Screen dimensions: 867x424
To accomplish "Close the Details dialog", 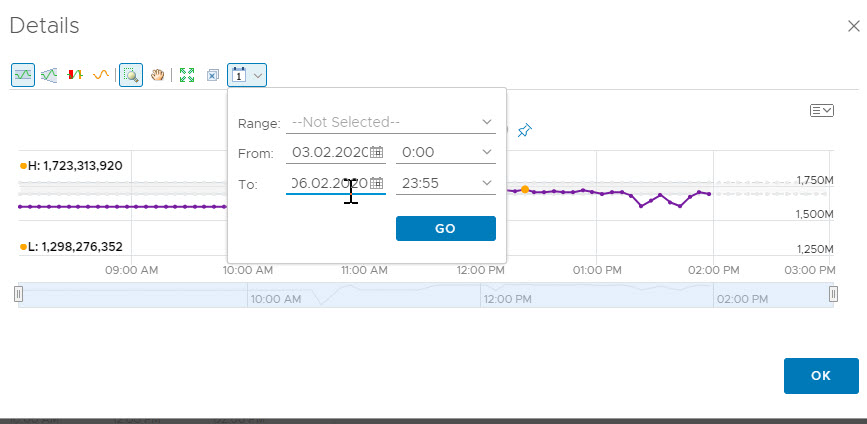I will click(853, 27).
